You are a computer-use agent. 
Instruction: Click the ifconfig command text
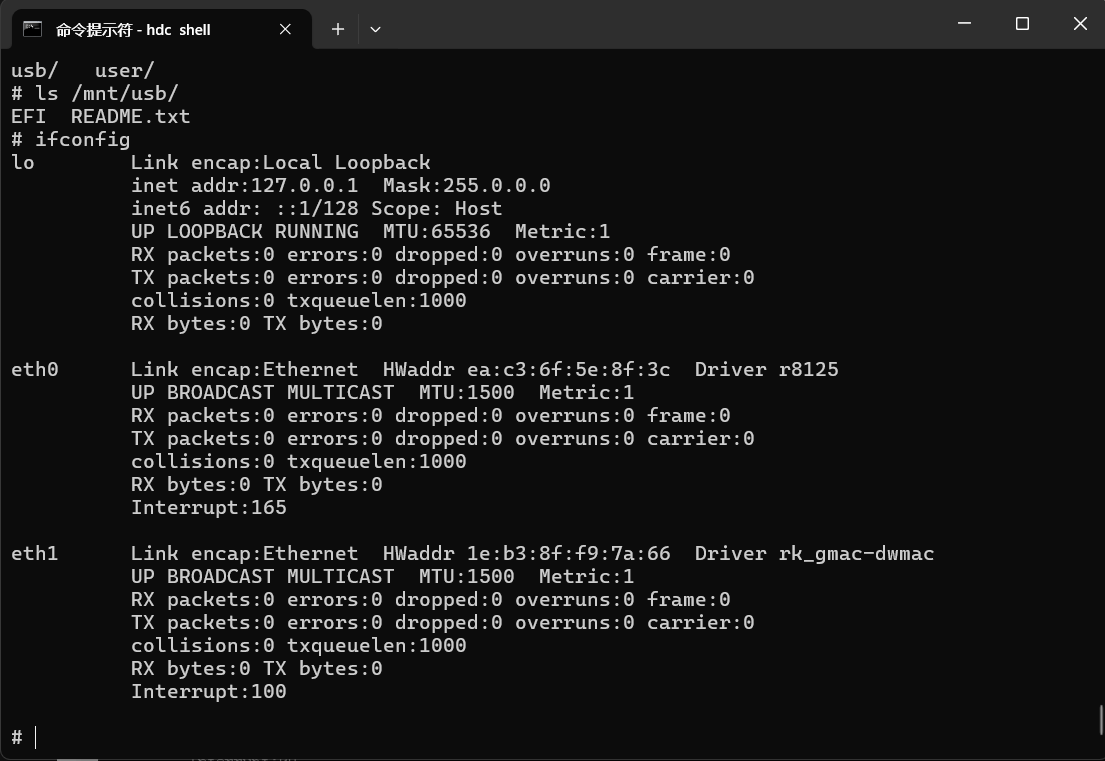tap(82, 140)
